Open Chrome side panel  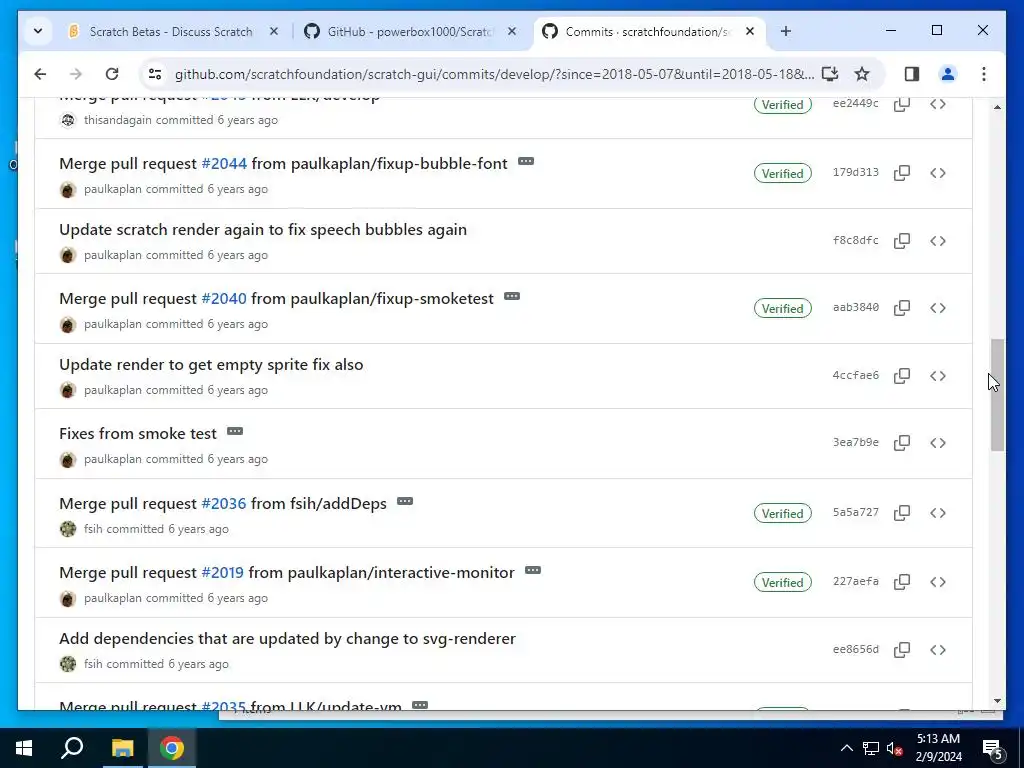coord(912,74)
